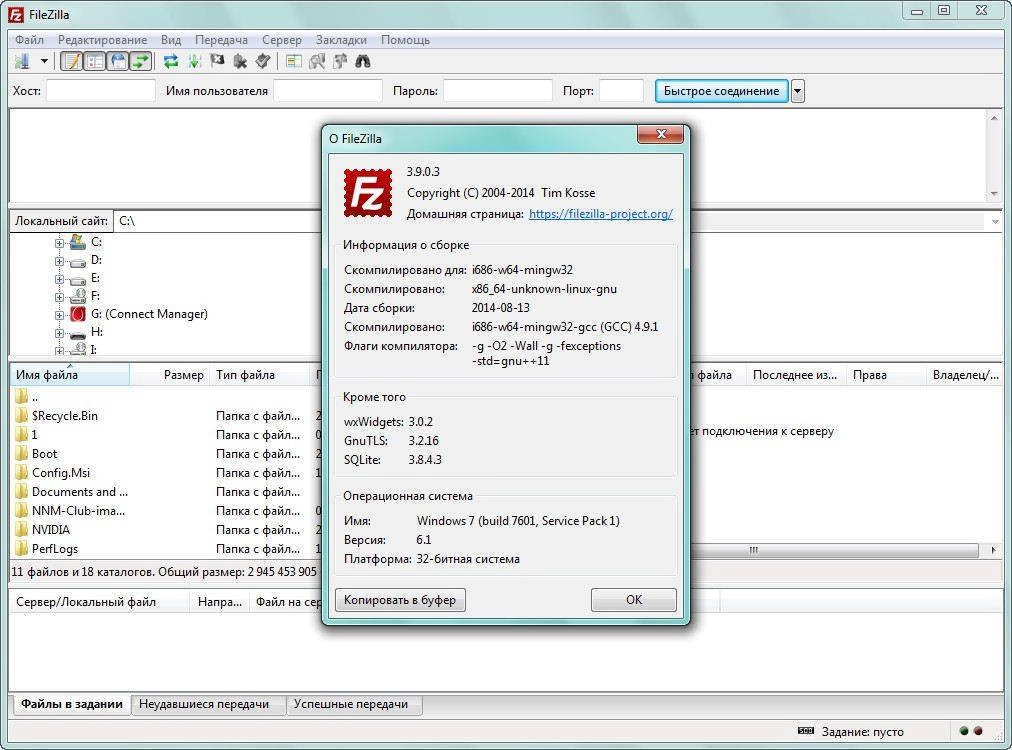
Task: Open the Передача menu
Action: [221, 39]
